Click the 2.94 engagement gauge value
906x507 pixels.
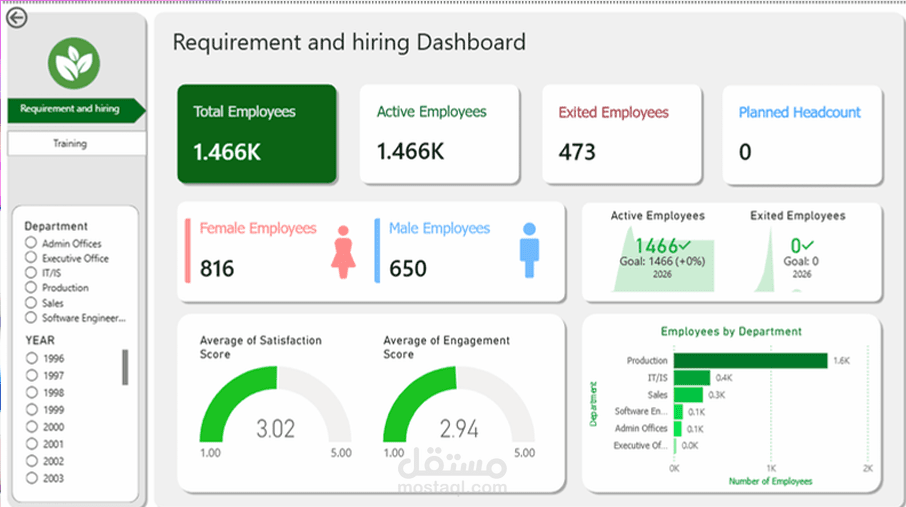(x=459, y=429)
